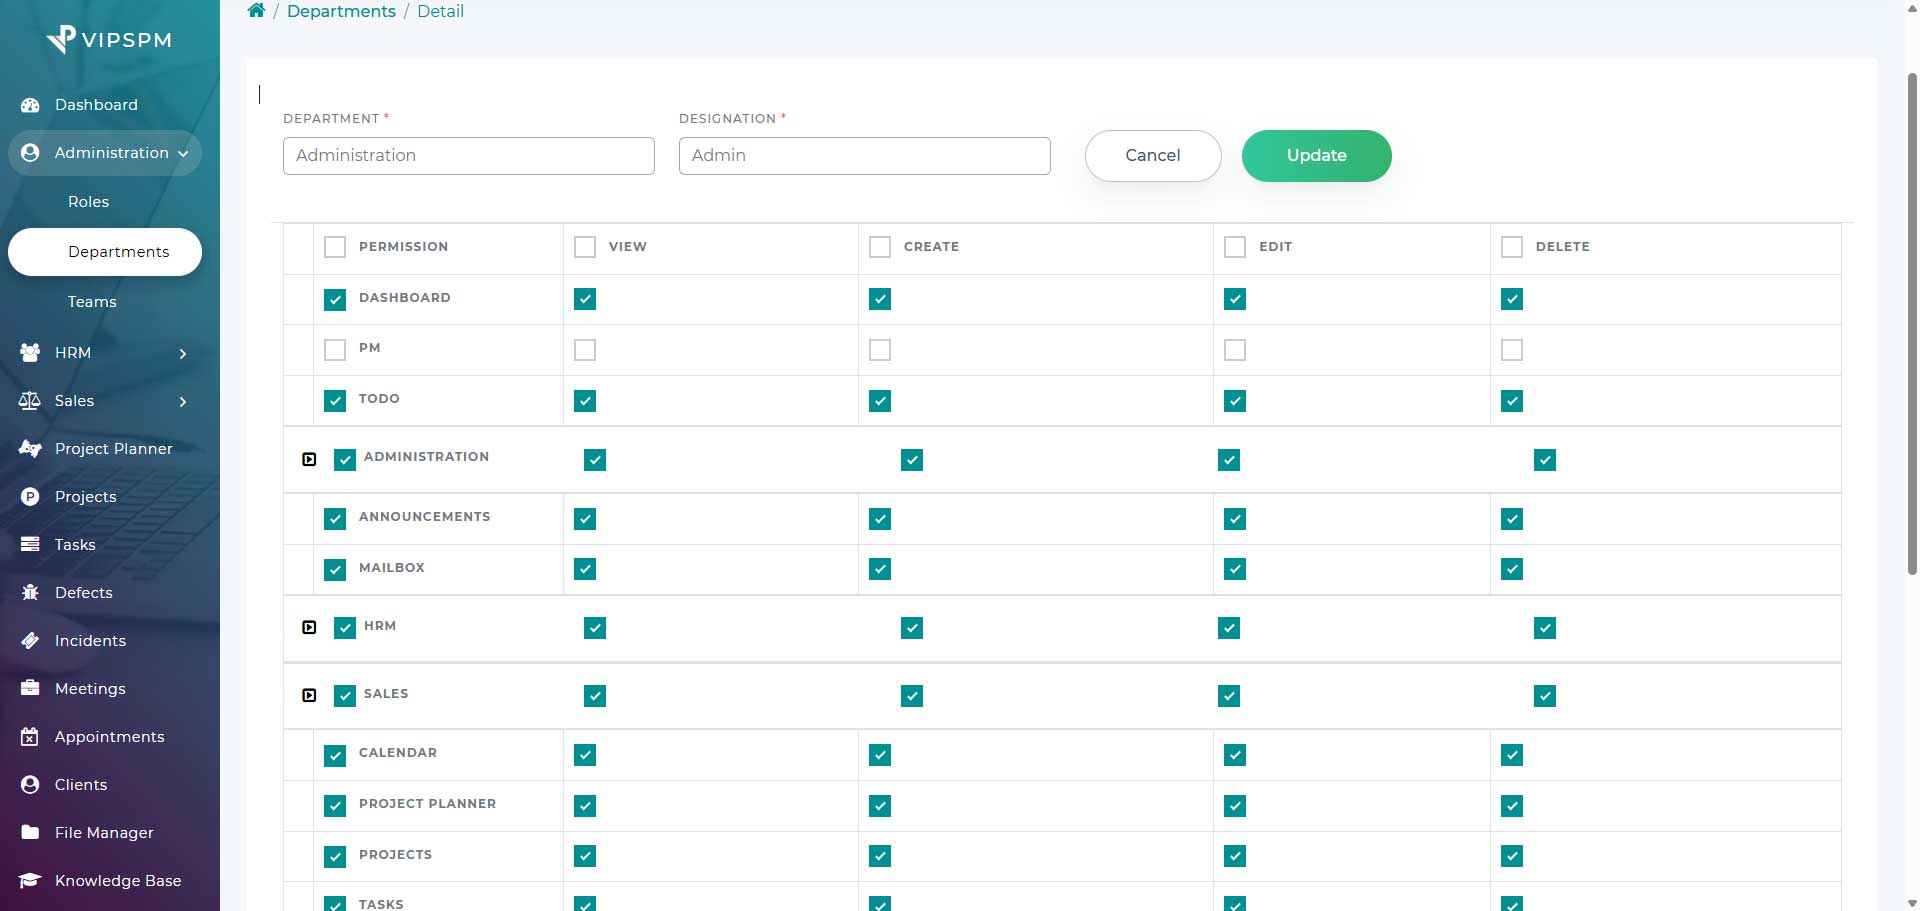
Task: Click the scrollbar down arrow
Action: point(1912,903)
